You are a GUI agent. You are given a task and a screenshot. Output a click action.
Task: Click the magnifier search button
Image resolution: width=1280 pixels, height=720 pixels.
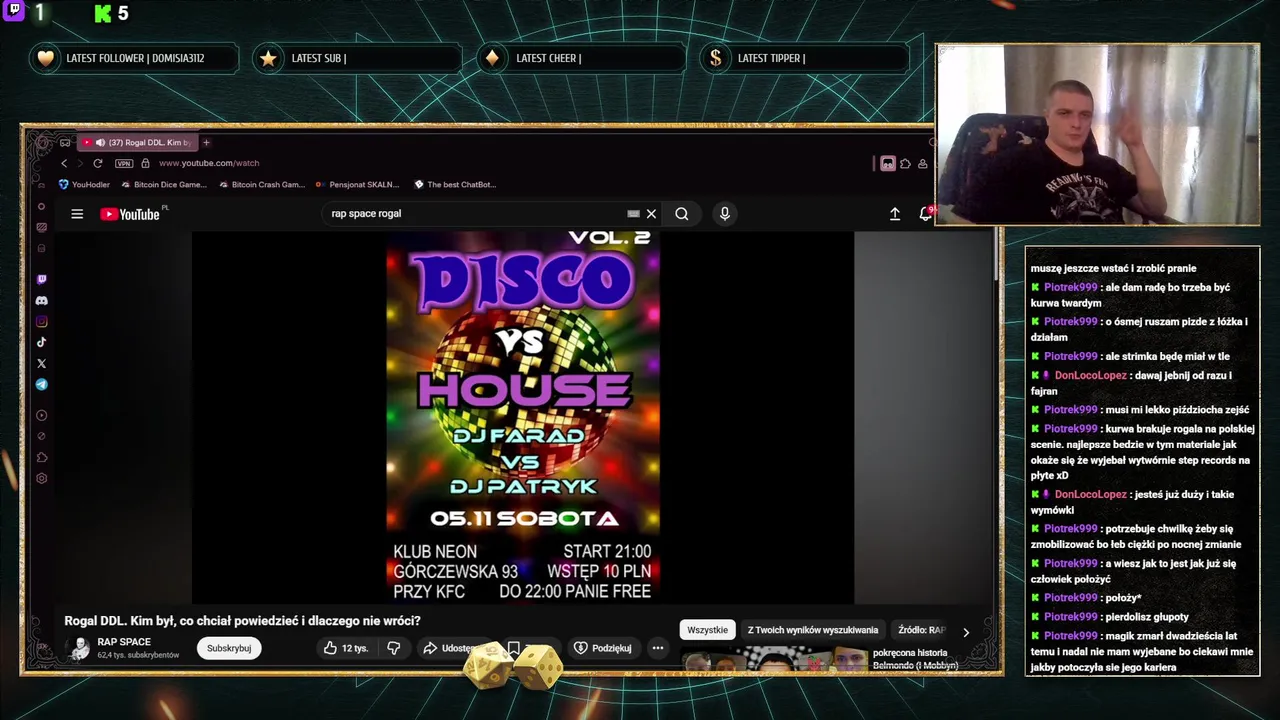[x=682, y=214]
